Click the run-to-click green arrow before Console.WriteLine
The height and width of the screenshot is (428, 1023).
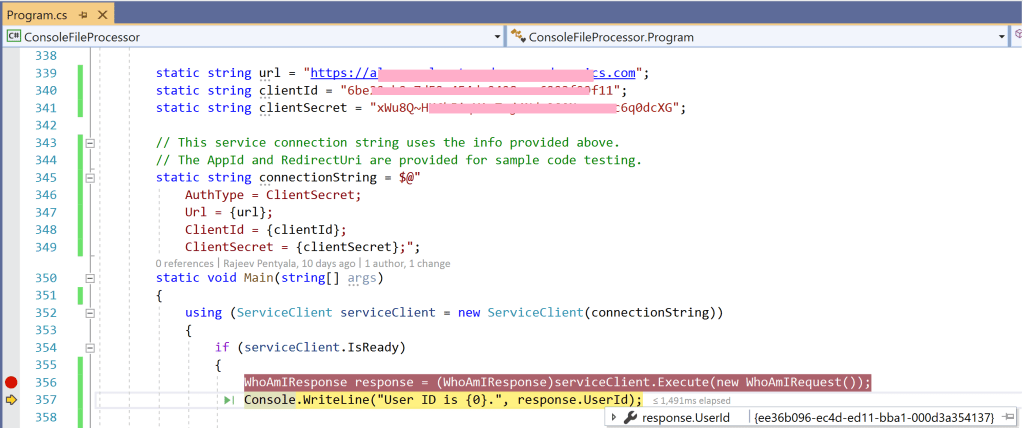point(233,400)
